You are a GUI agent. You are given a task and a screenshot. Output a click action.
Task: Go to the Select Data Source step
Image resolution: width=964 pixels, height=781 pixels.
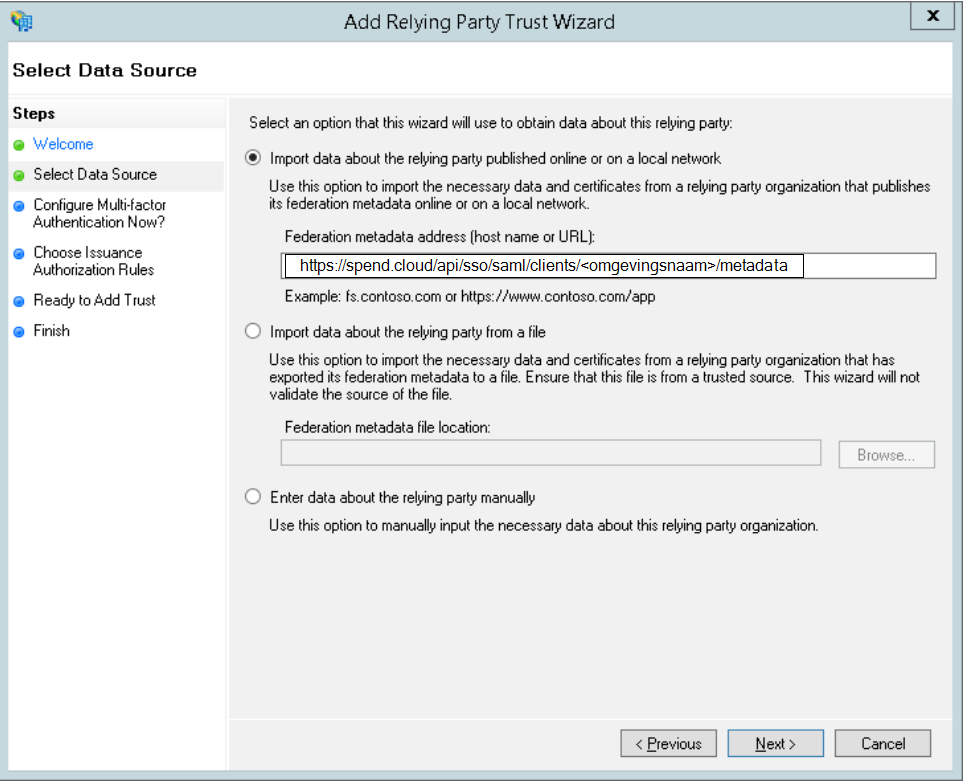(95, 175)
